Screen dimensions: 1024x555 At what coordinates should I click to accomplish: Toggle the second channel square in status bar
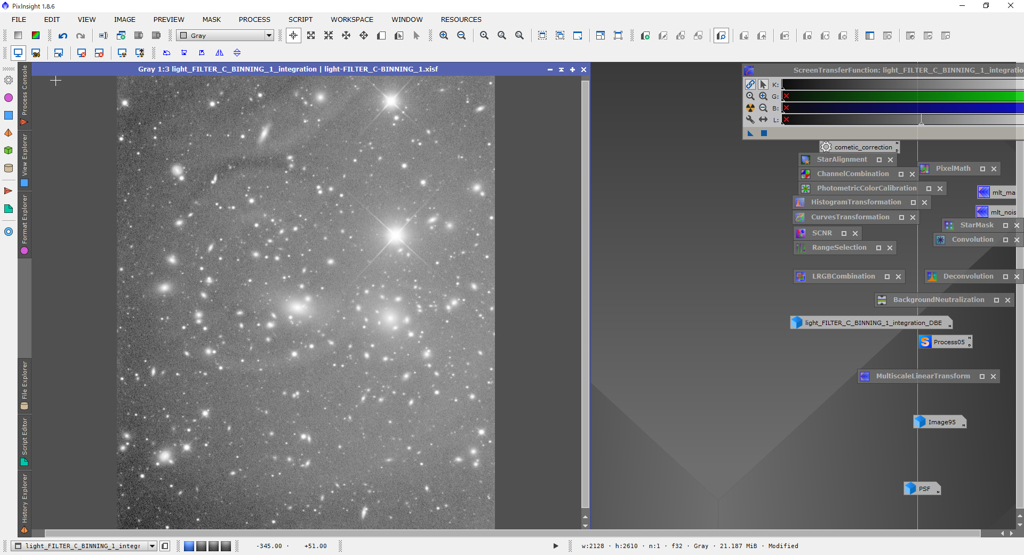point(202,546)
